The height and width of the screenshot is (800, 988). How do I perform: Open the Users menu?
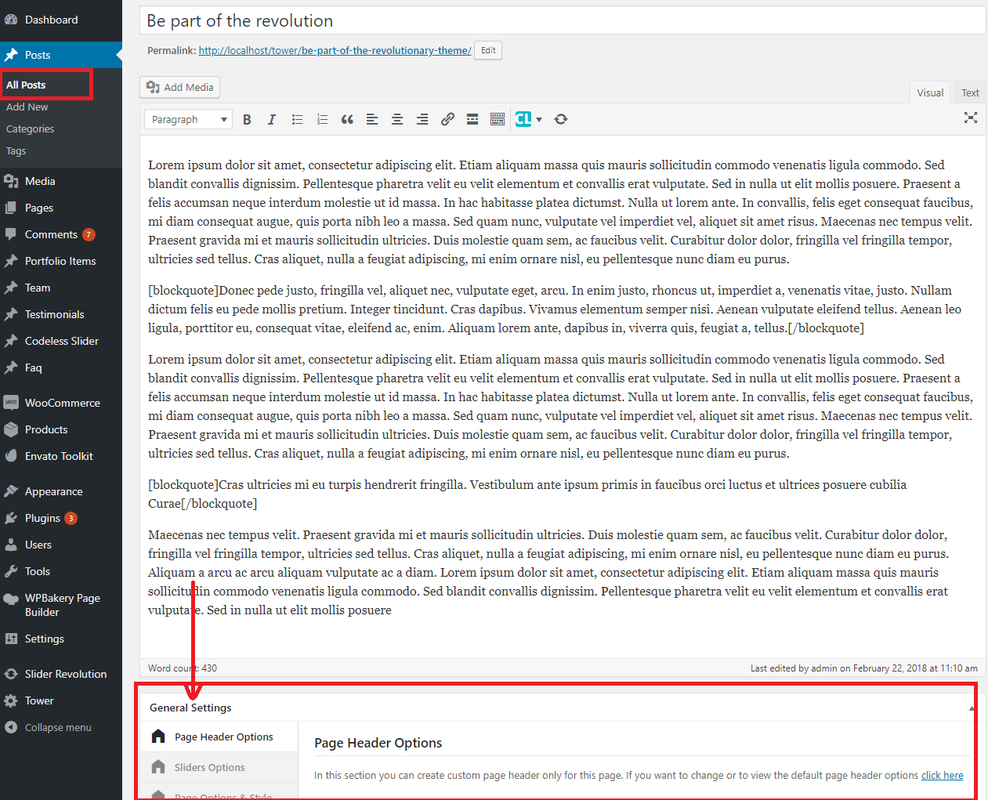(x=61, y=545)
